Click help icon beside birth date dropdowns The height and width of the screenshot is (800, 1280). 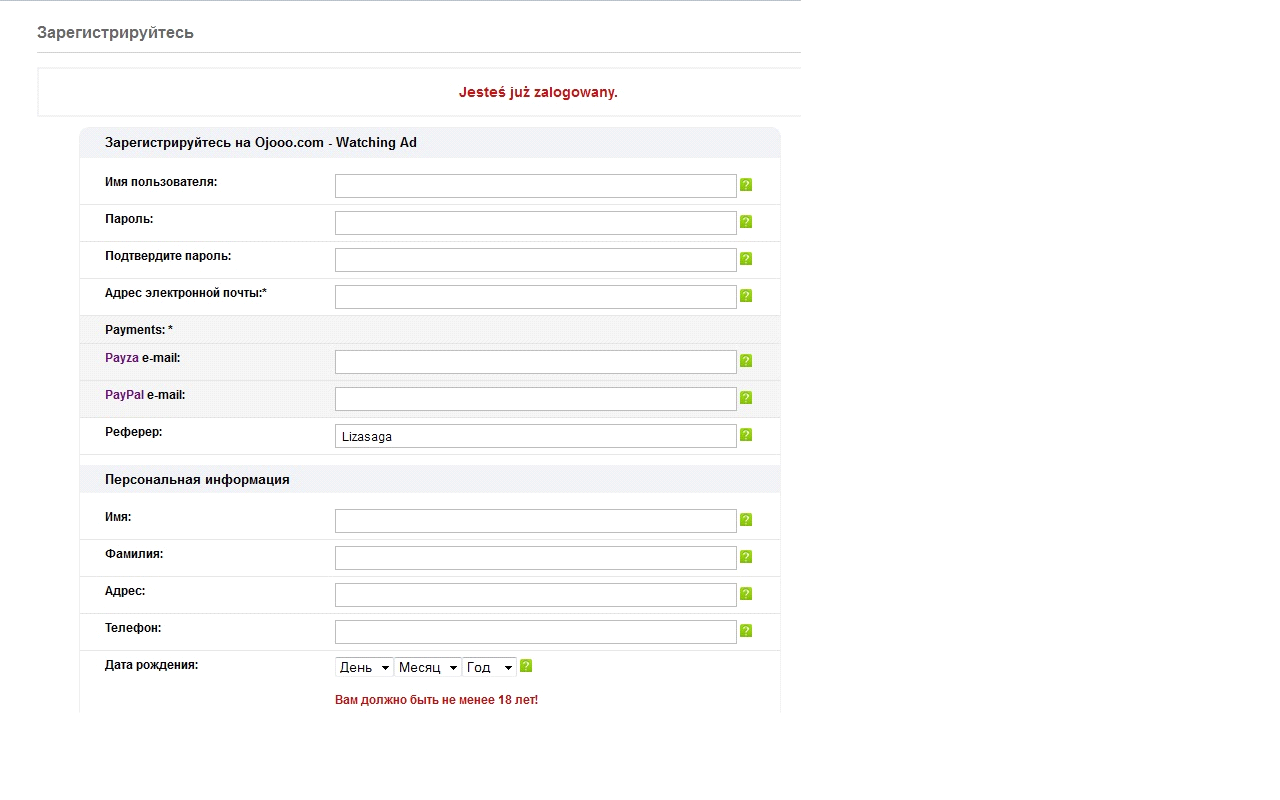526,666
